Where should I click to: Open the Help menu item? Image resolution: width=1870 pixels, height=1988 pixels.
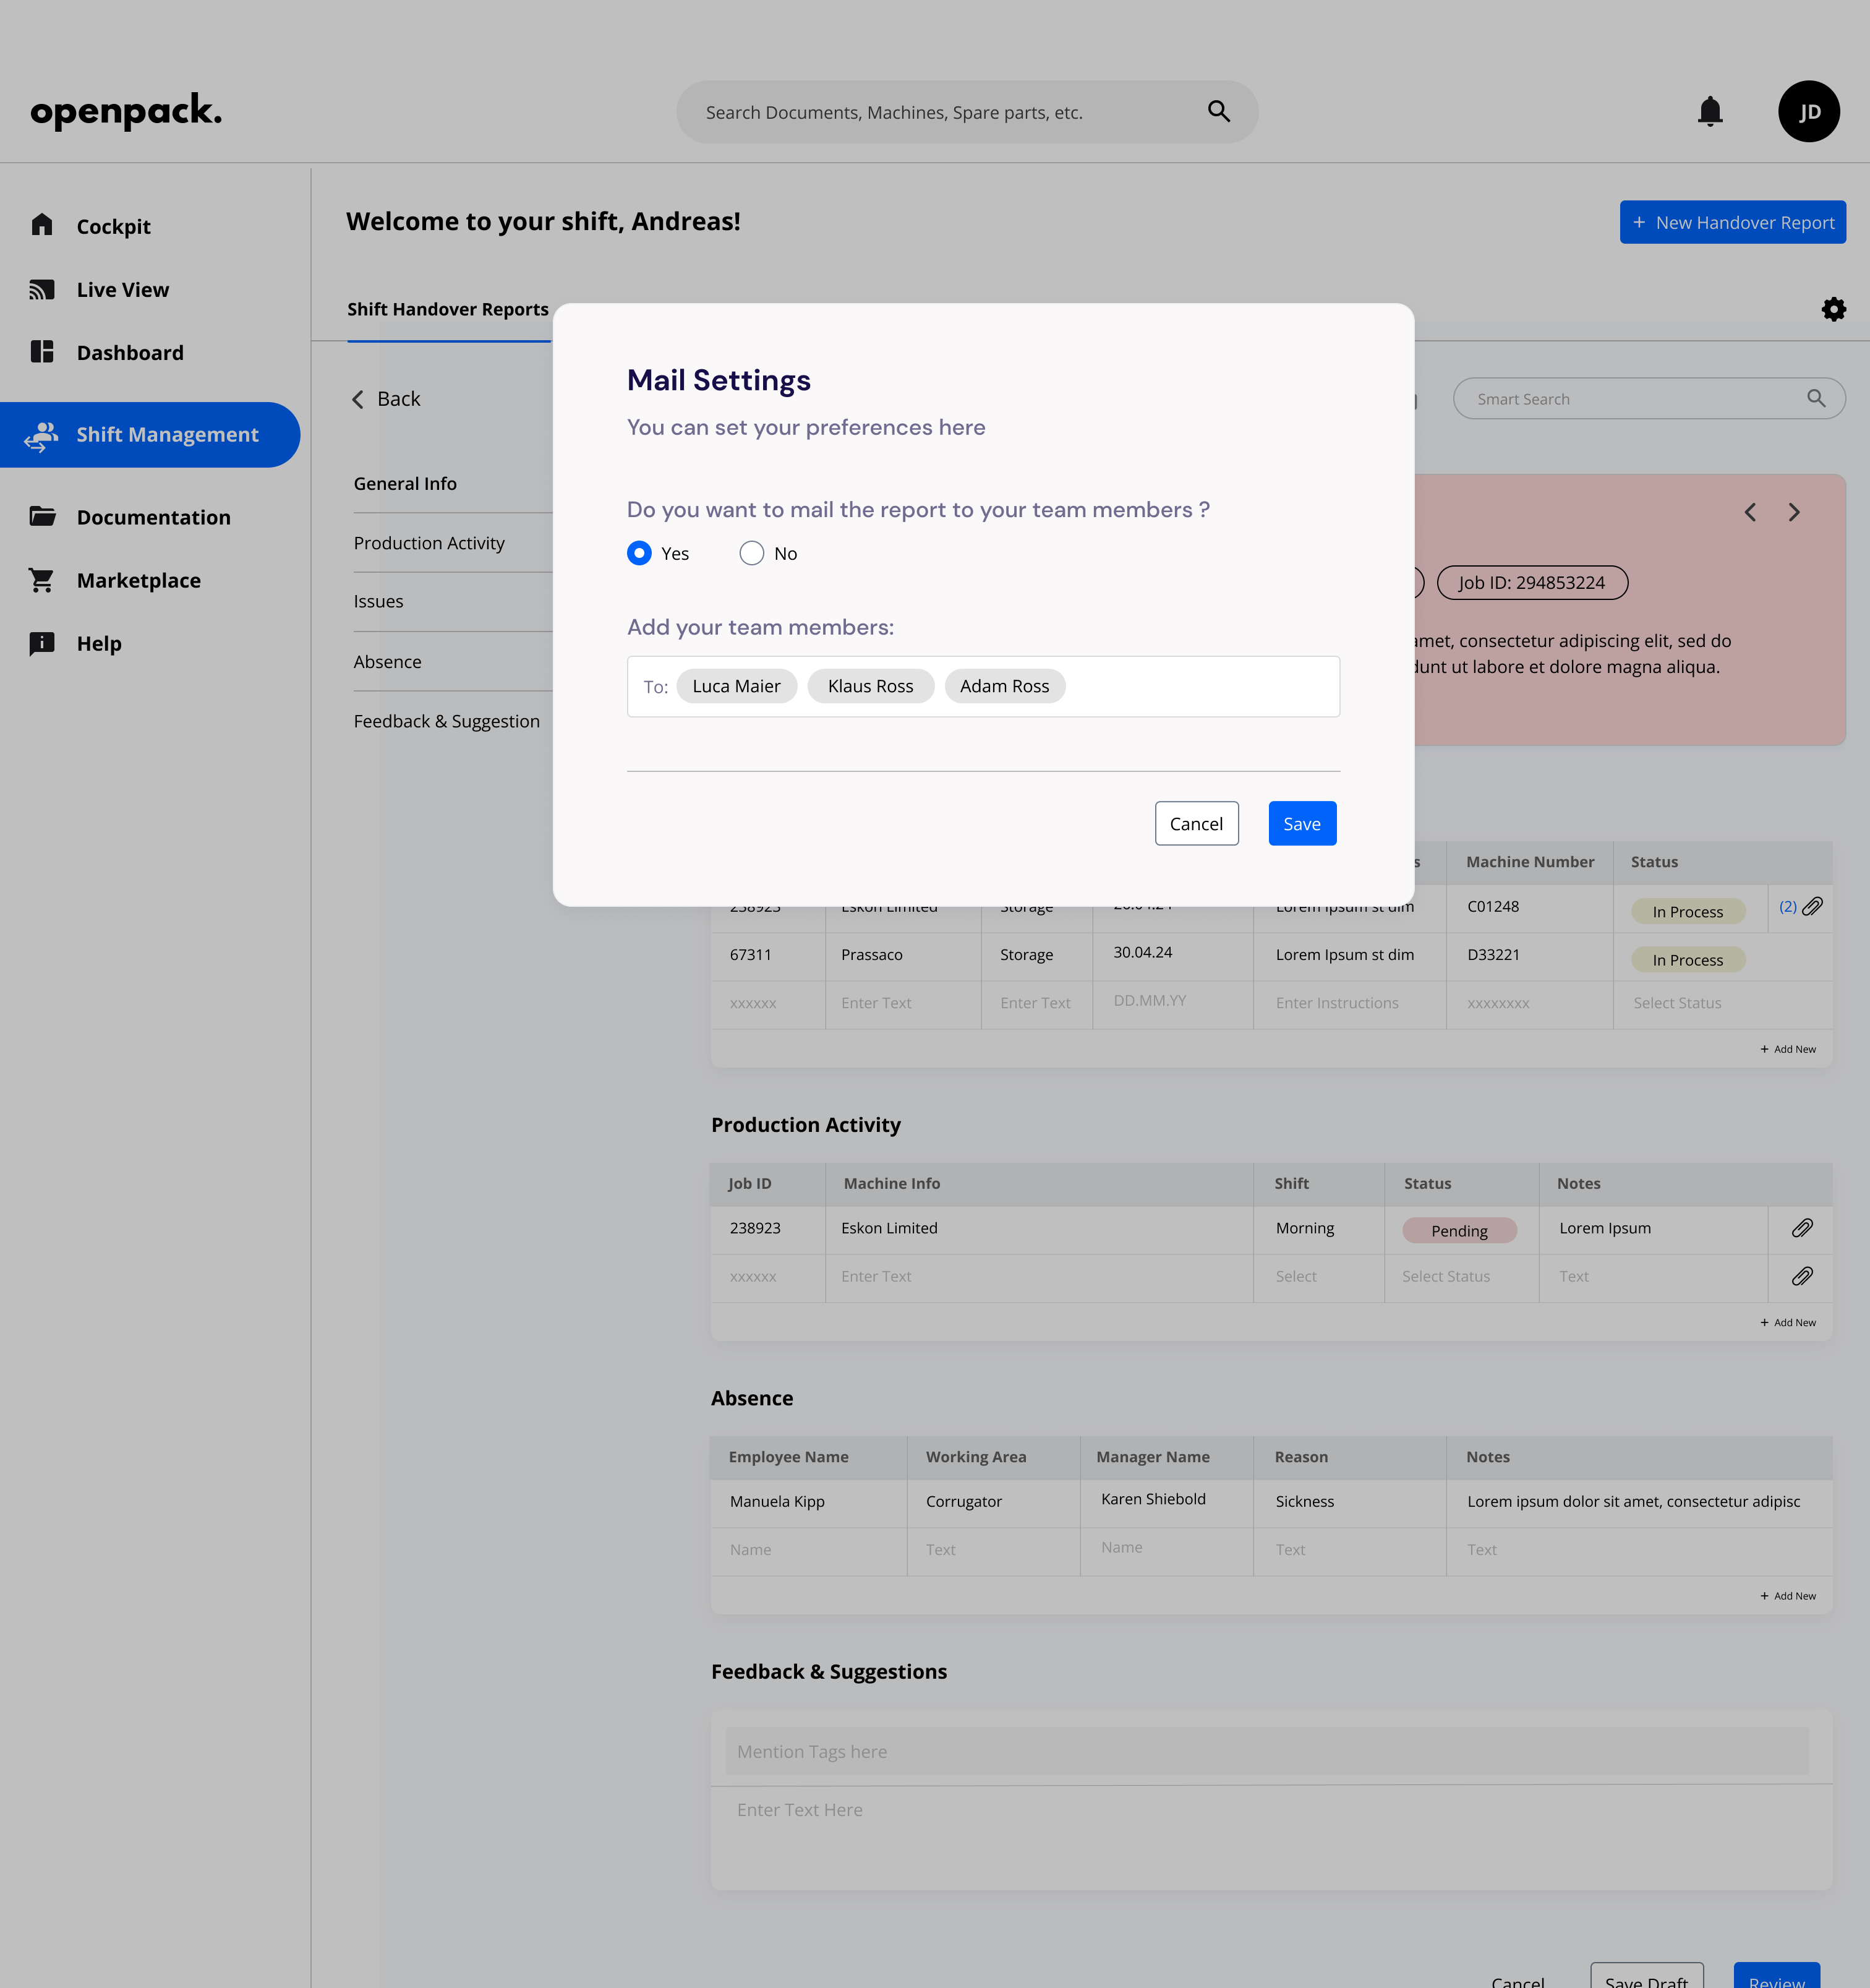point(99,643)
